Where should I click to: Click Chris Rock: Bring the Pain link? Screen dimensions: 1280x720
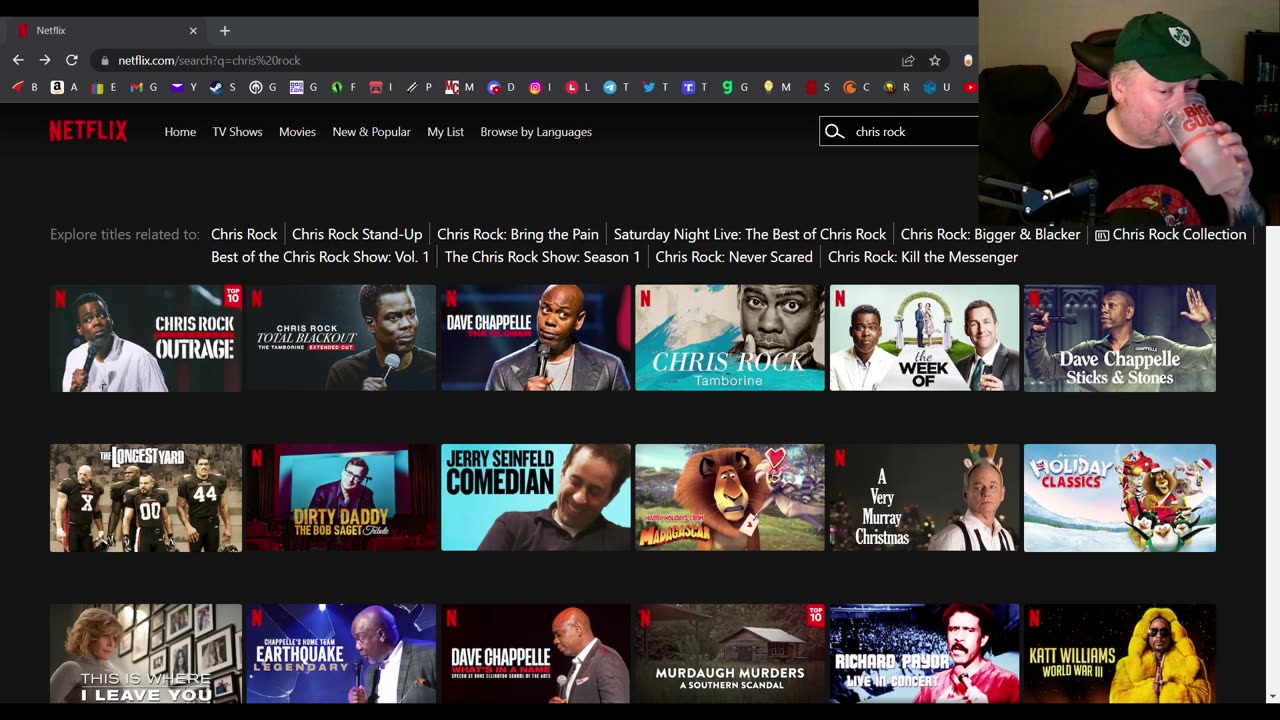coord(518,234)
